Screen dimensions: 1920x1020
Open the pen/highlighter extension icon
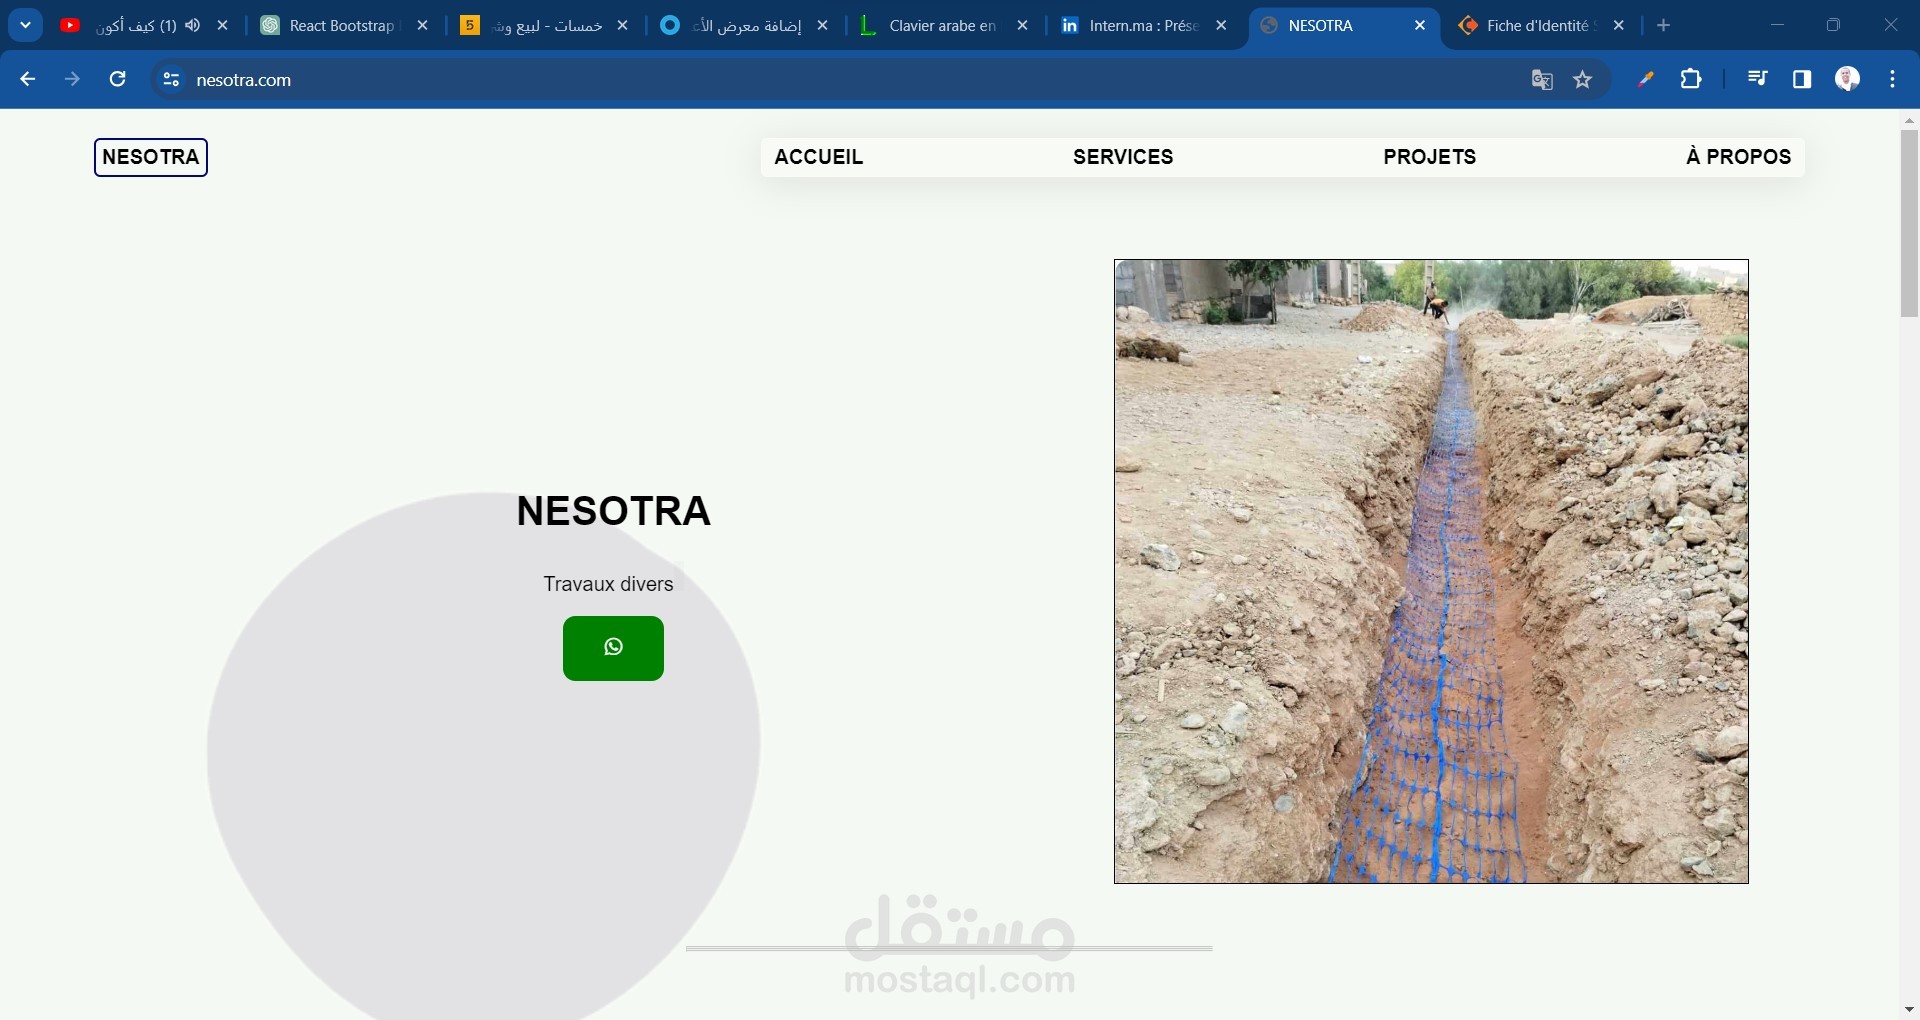pyautogui.click(x=1646, y=79)
